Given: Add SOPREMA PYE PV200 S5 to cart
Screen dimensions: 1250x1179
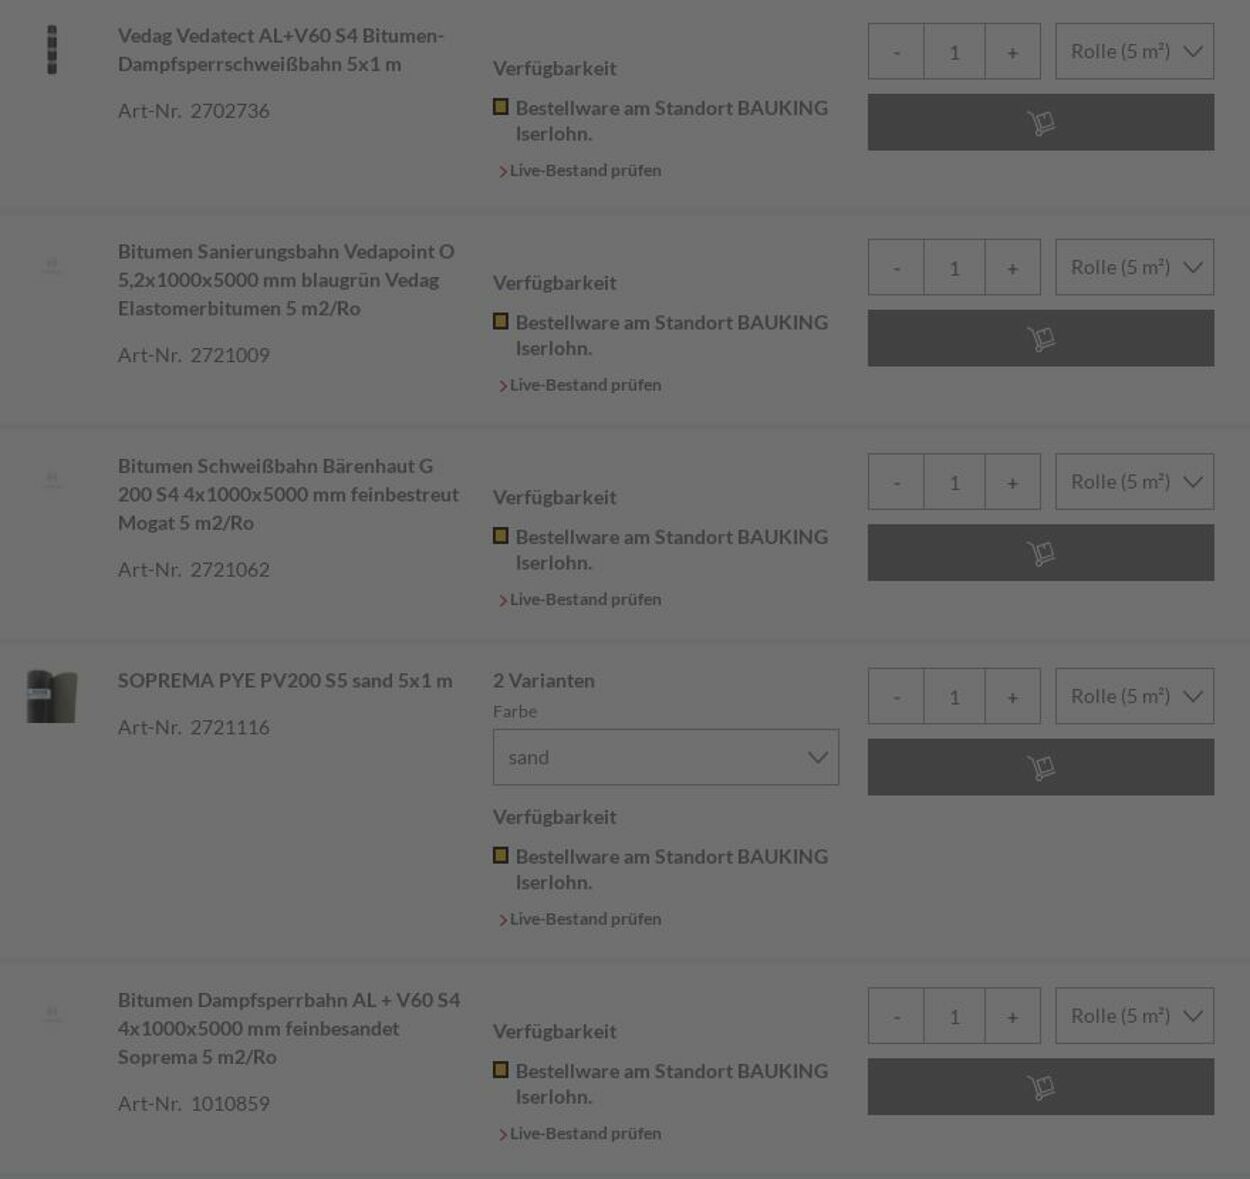Looking at the screenshot, I should pyautogui.click(x=1040, y=767).
